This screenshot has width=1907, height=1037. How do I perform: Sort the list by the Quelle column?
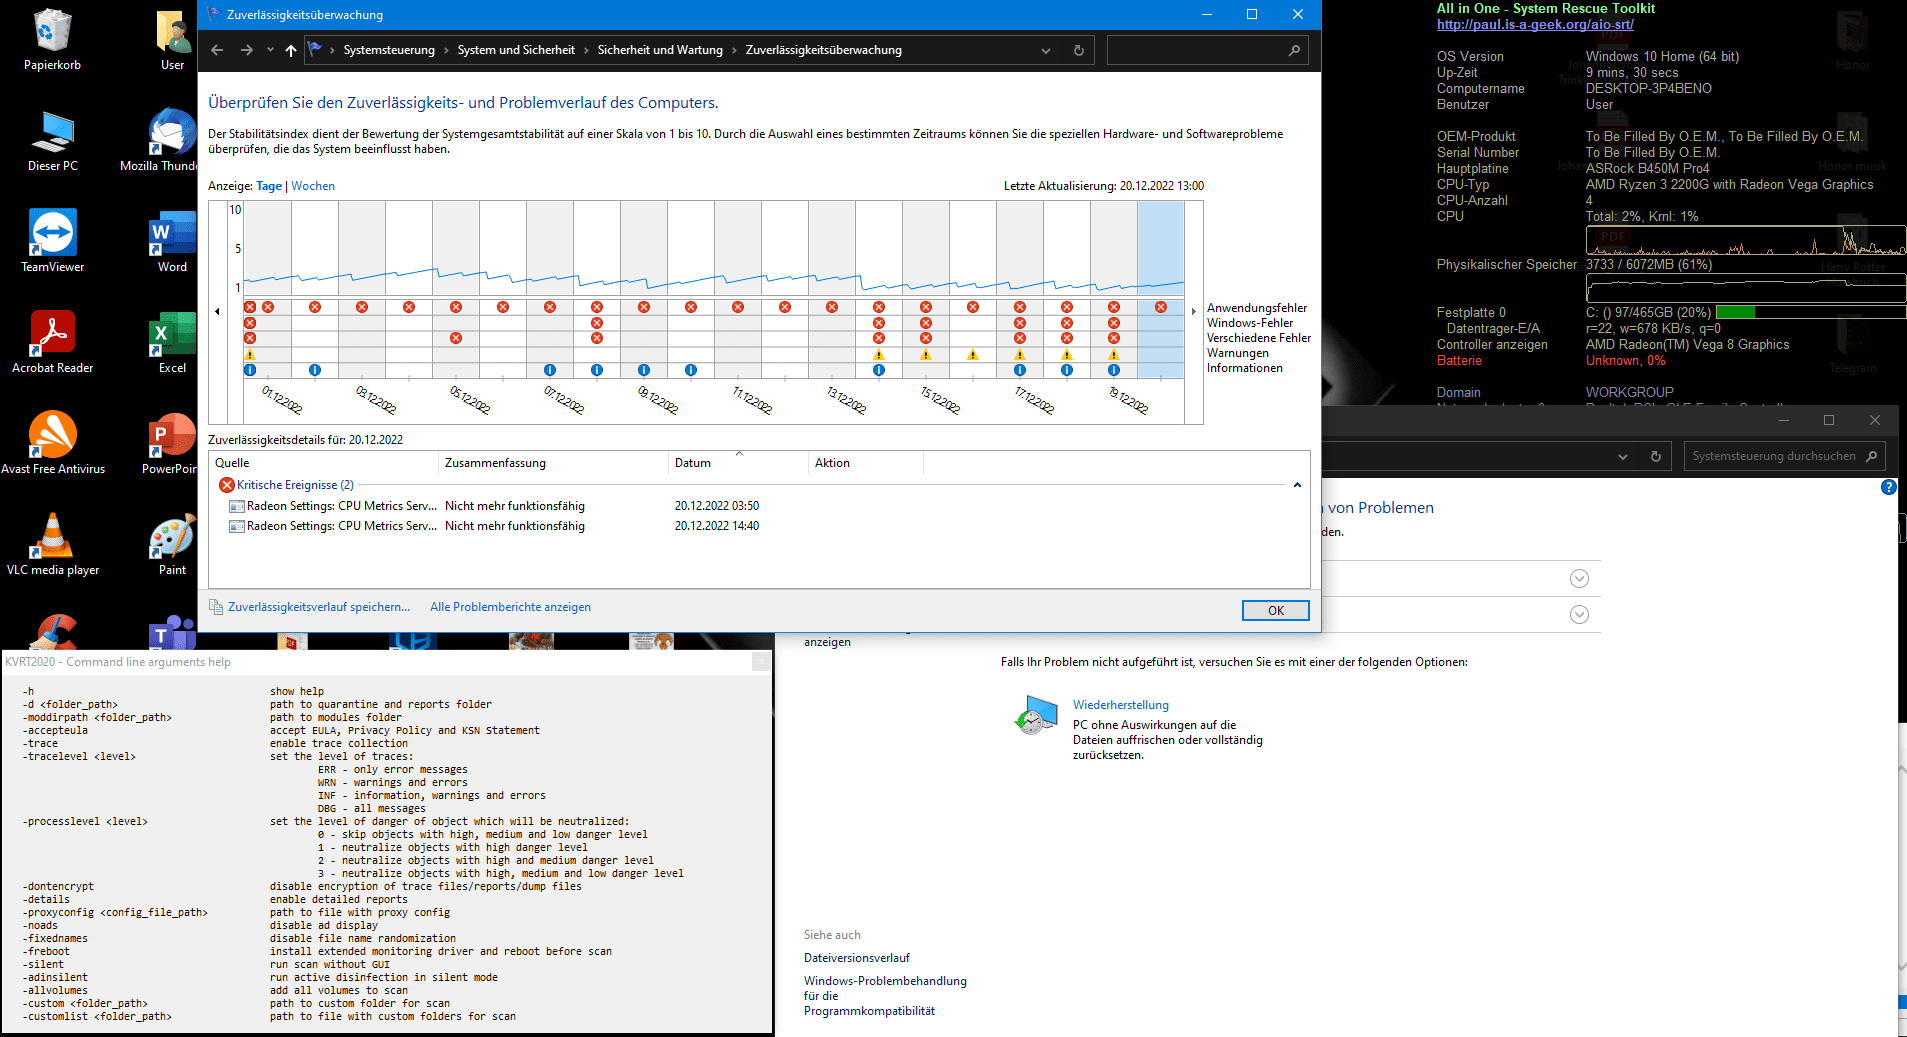pyautogui.click(x=324, y=463)
